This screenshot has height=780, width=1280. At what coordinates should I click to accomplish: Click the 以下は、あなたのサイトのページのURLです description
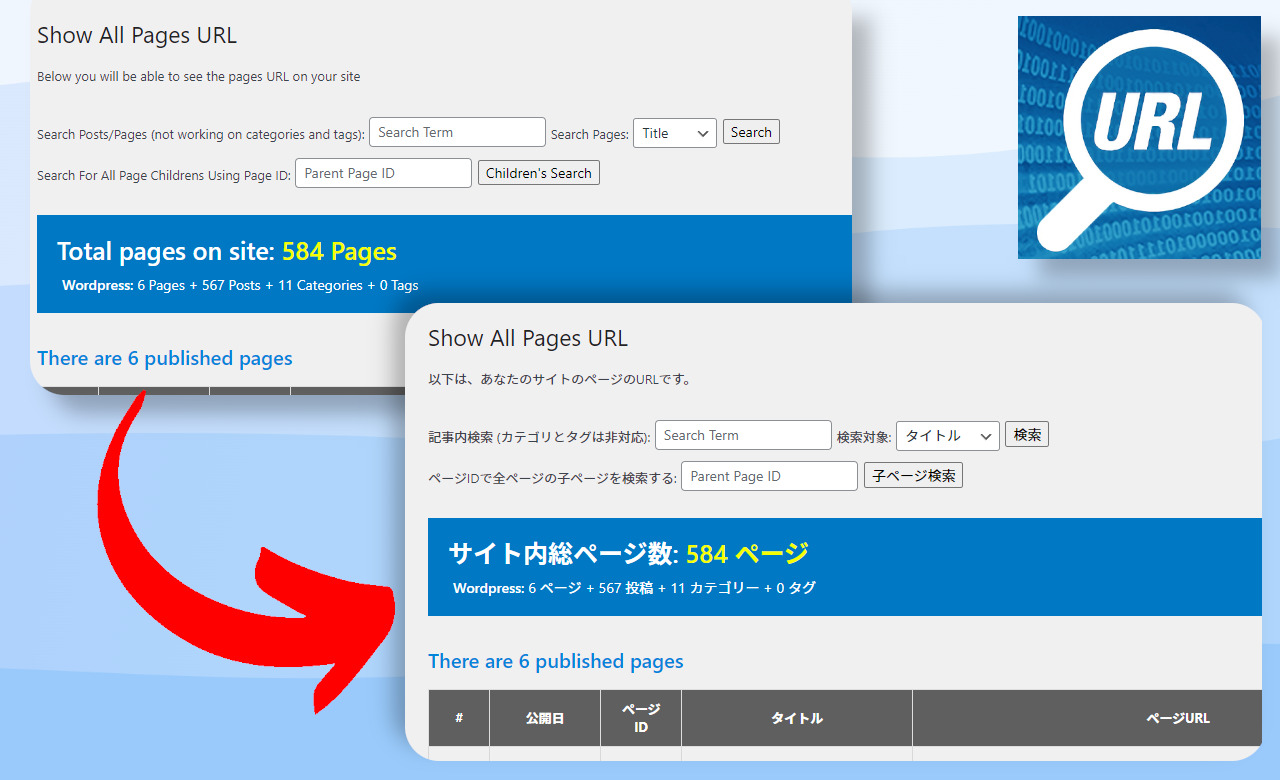click(x=560, y=379)
